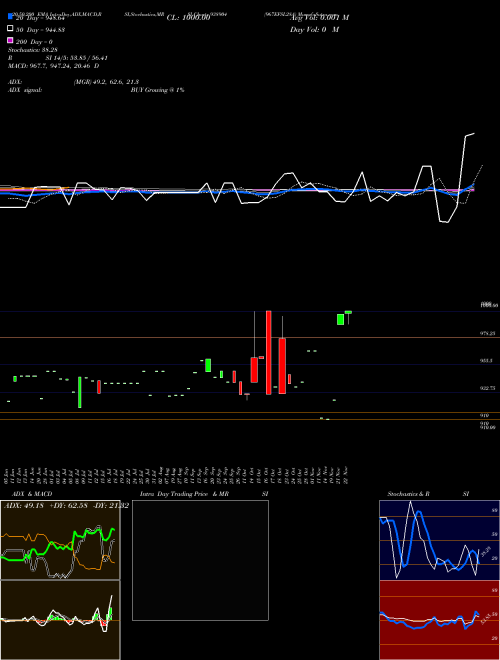Click the 'CL: 1000.00' closing price text

188,18
